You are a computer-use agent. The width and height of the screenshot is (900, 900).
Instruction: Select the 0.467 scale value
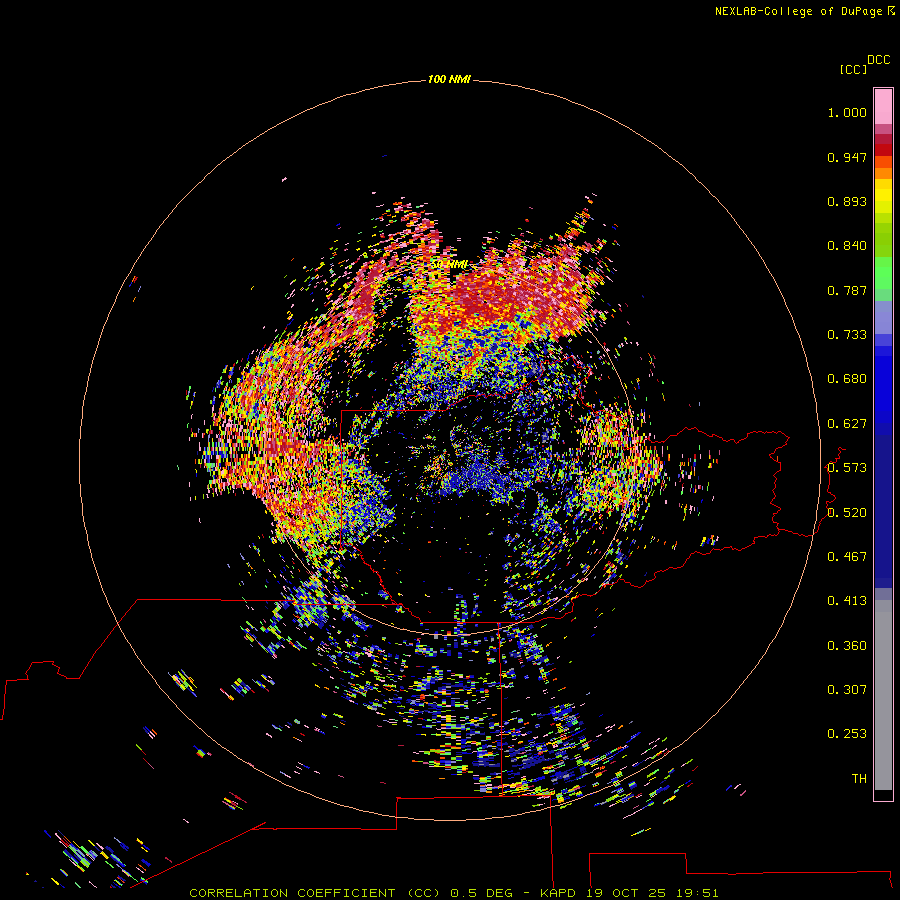tap(847, 557)
